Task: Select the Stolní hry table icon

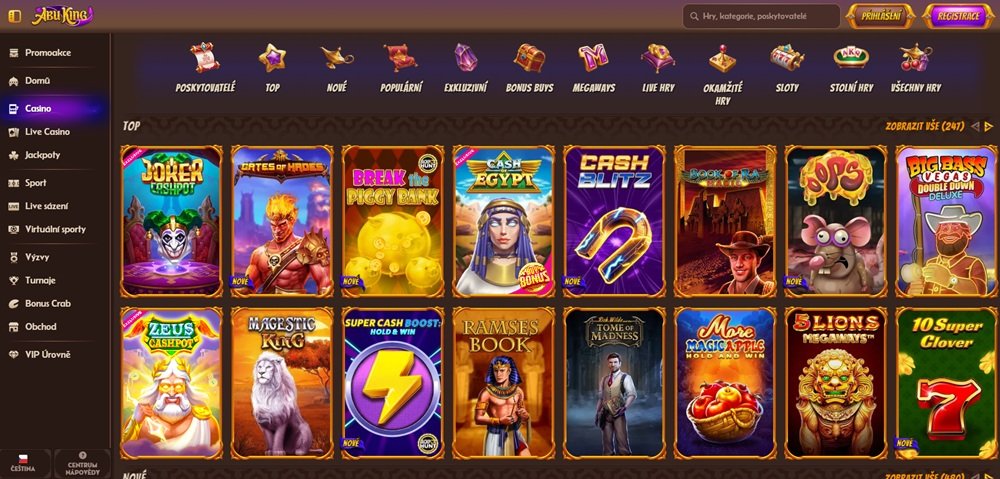Action: pos(851,57)
